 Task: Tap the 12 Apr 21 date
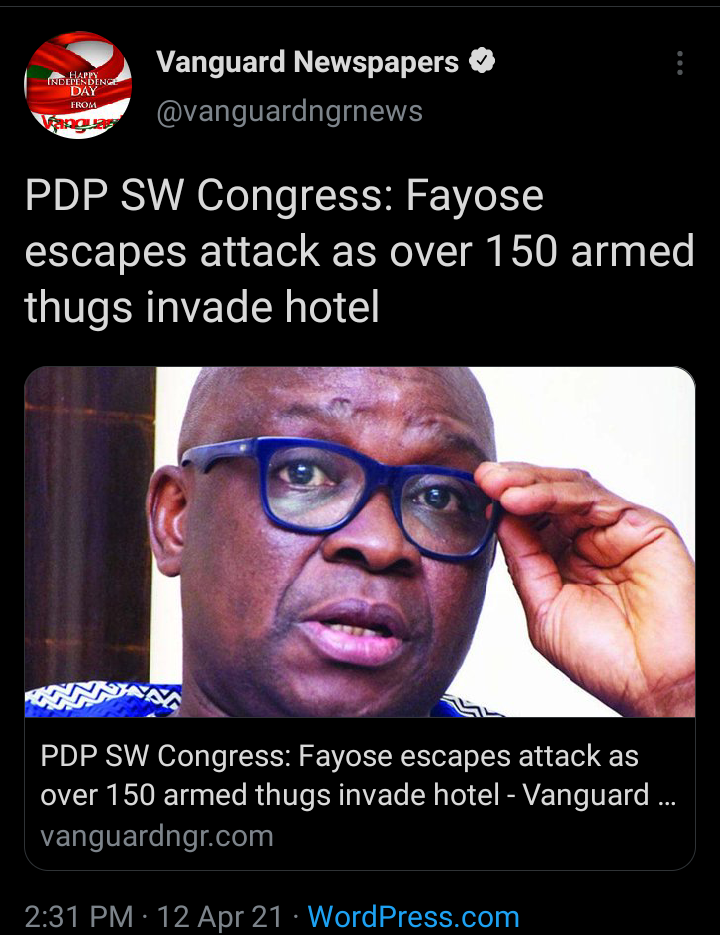(219, 917)
